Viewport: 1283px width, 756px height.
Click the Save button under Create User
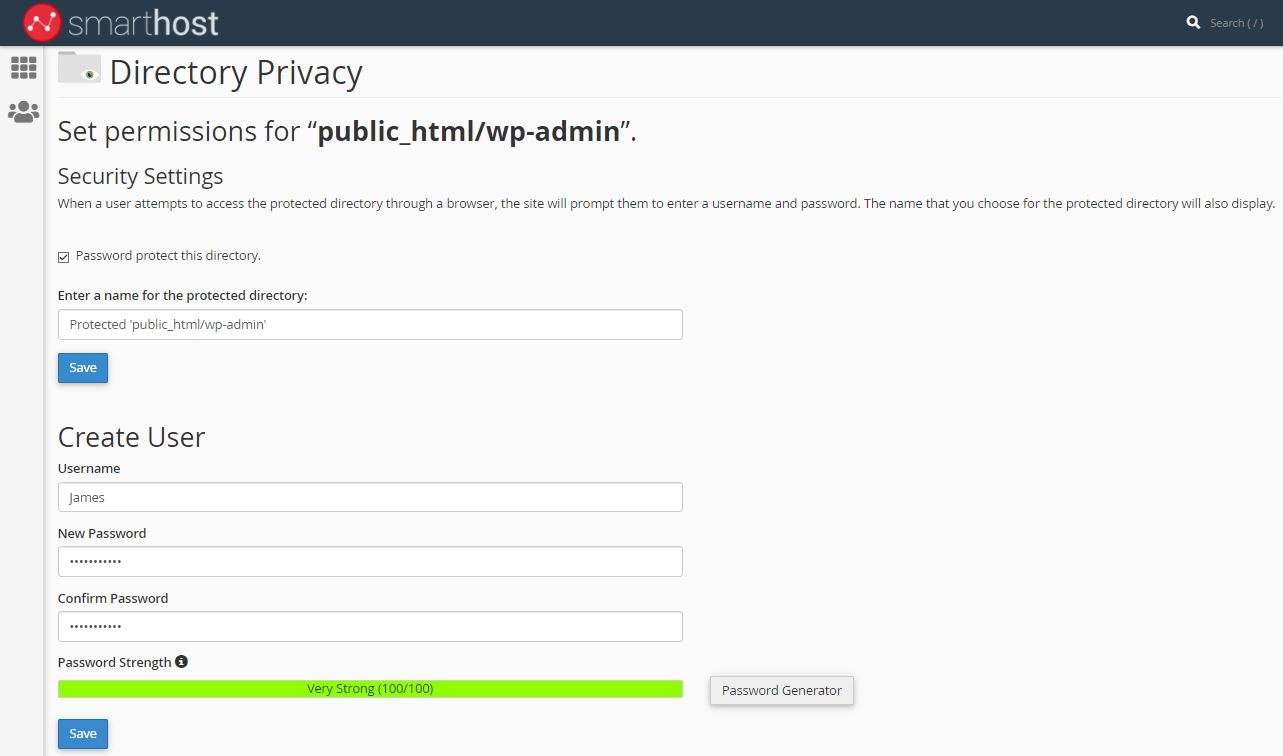coord(83,734)
